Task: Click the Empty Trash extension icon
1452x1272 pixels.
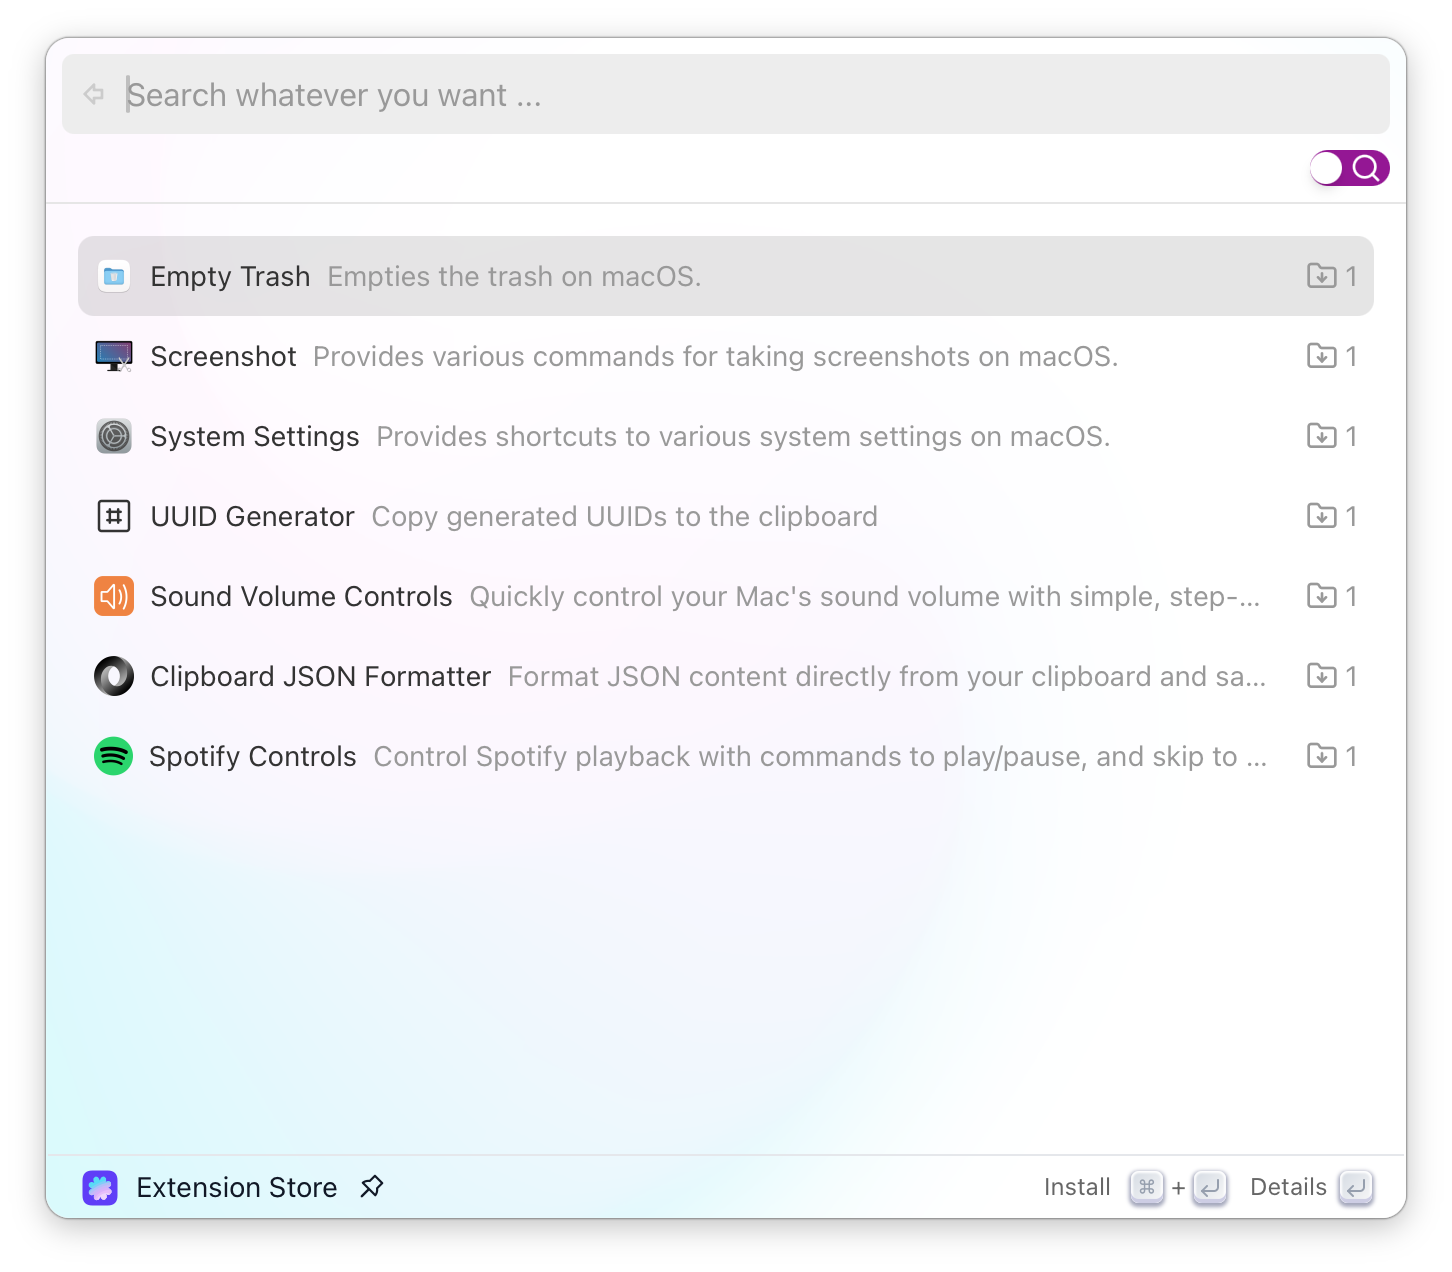Action: pos(114,276)
